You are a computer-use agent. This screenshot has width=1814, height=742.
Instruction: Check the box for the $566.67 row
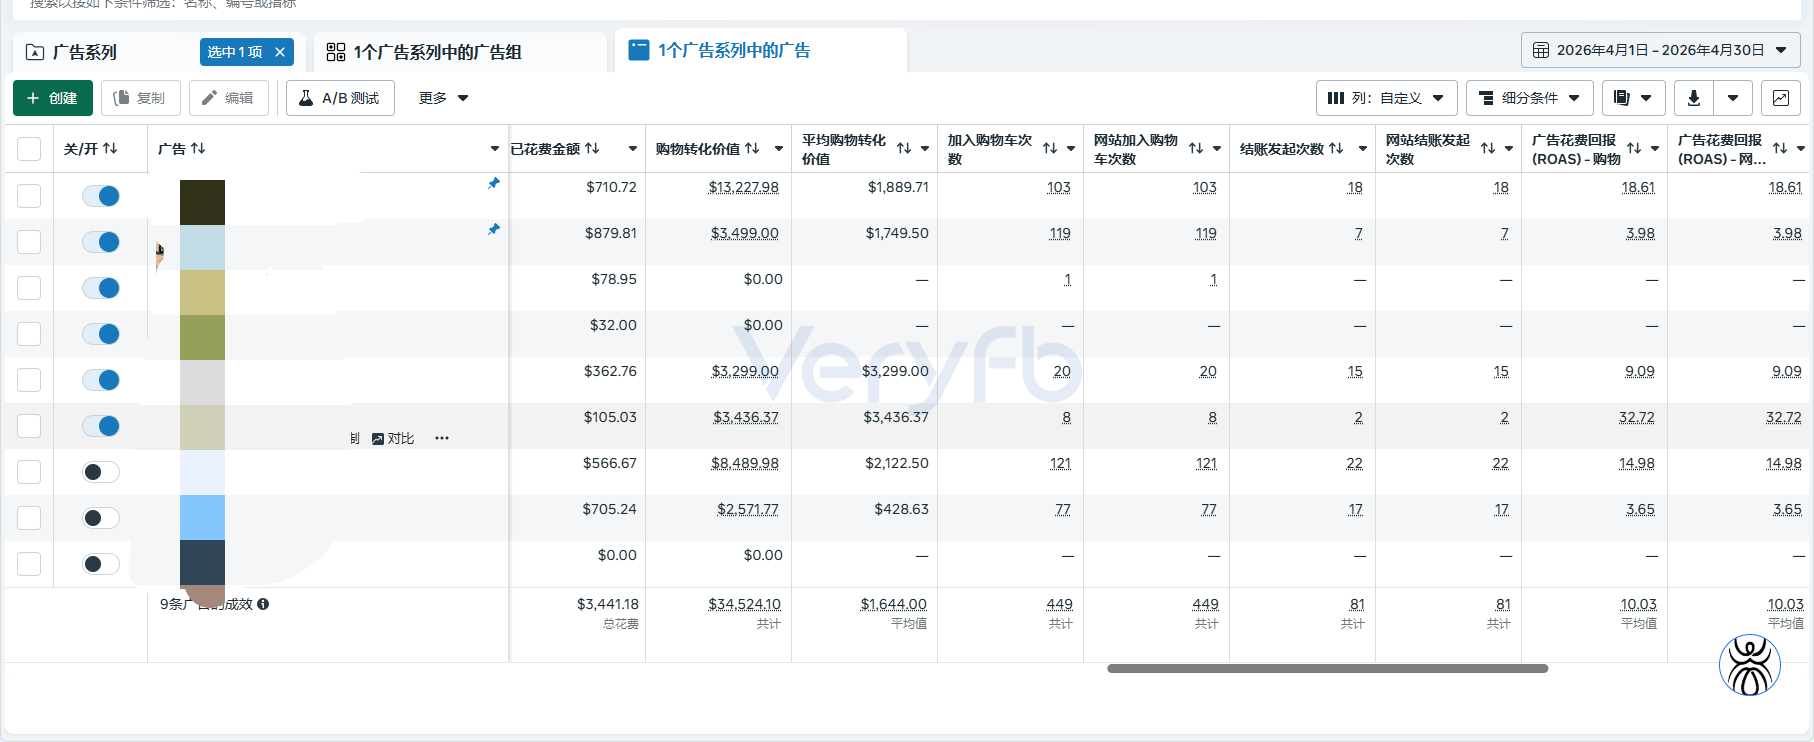[29, 472]
